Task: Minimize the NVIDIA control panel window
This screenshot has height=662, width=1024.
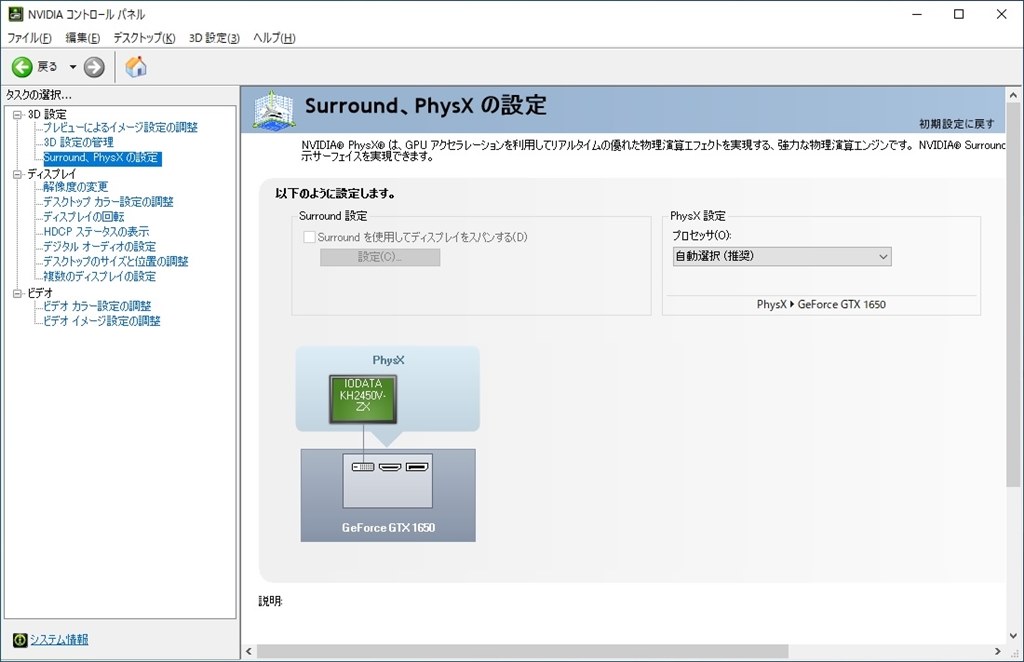Action: coord(917,14)
